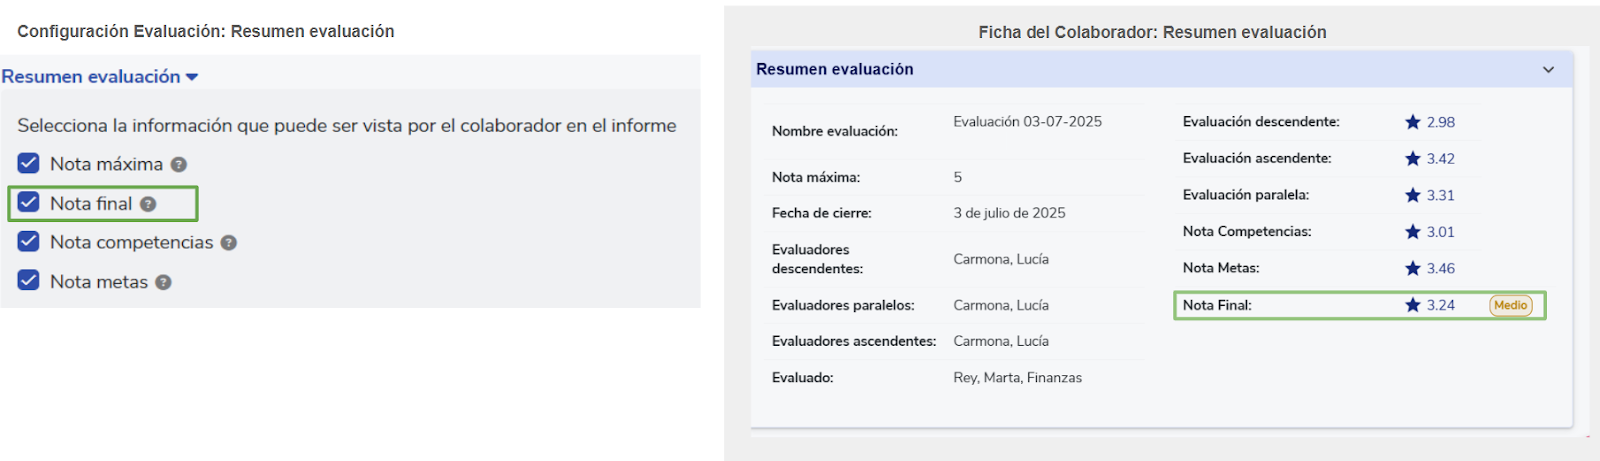Select the 2.98 Evaluación descendente score
This screenshot has width=1600, height=461.
click(x=1440, y=122)
